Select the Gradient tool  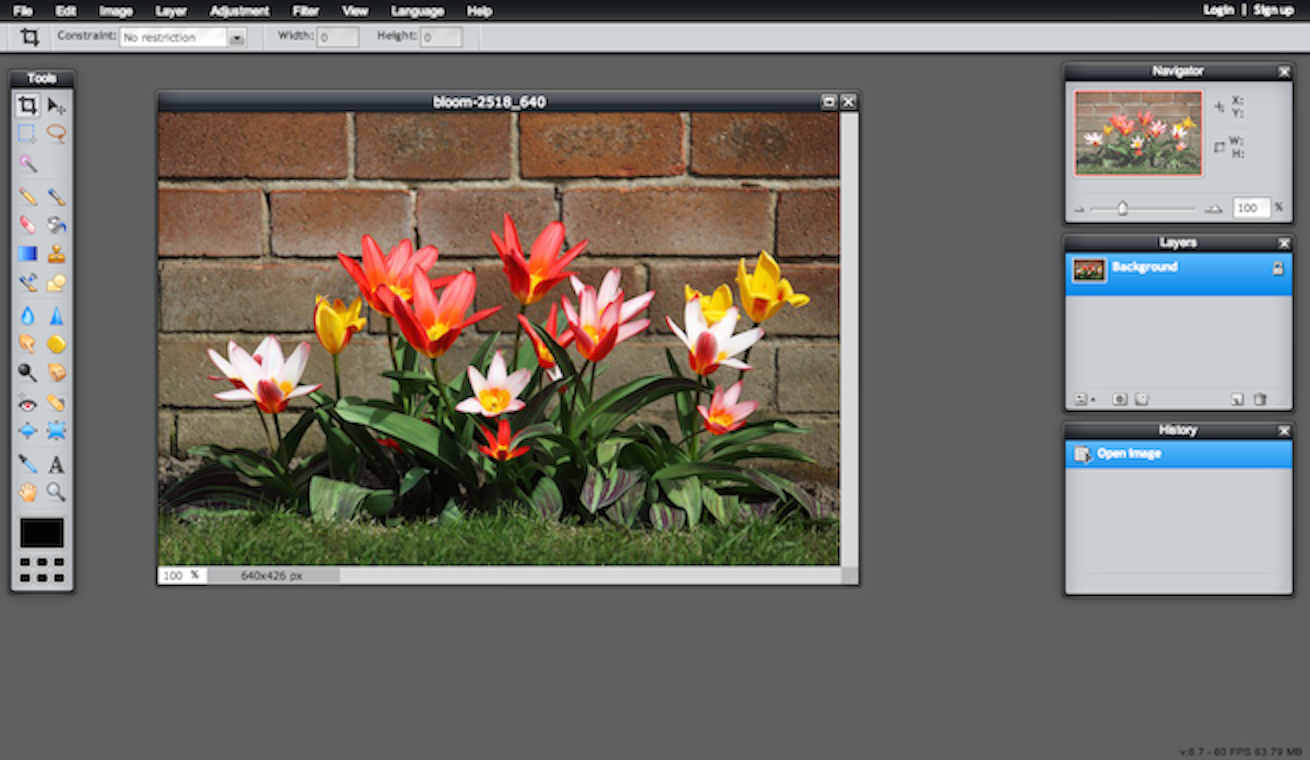tap(28, 254)
